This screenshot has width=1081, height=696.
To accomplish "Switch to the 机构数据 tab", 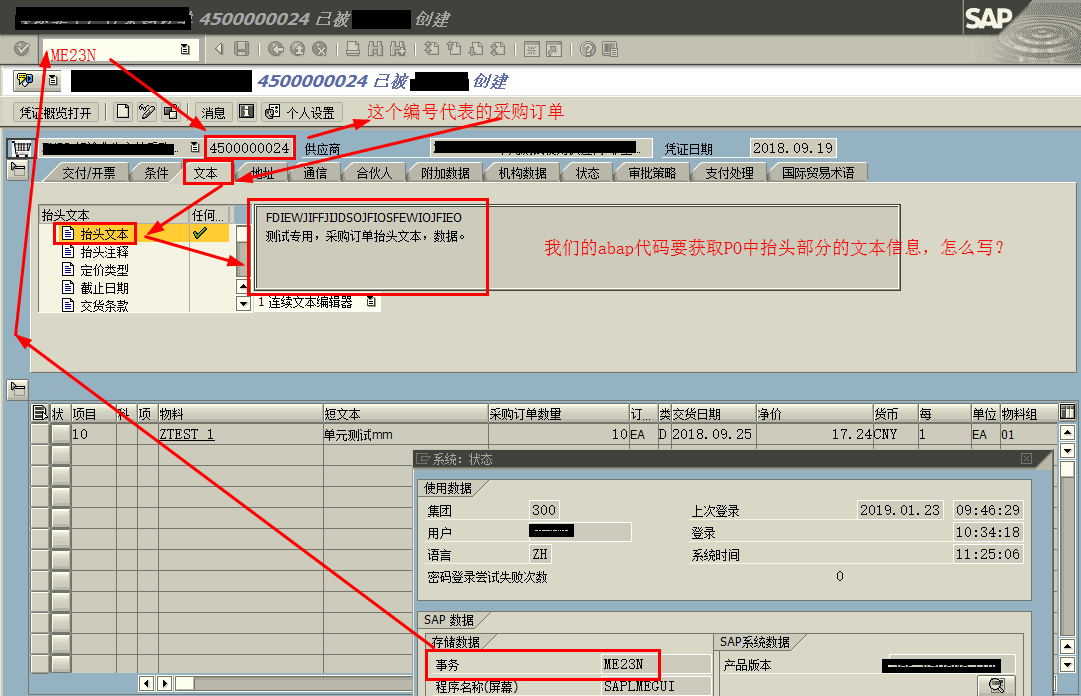I will [x=523, y=173].
